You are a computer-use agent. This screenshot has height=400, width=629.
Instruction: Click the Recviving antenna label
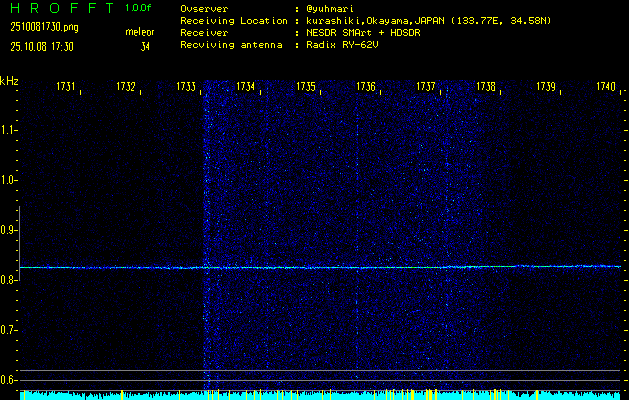point(231,45)
